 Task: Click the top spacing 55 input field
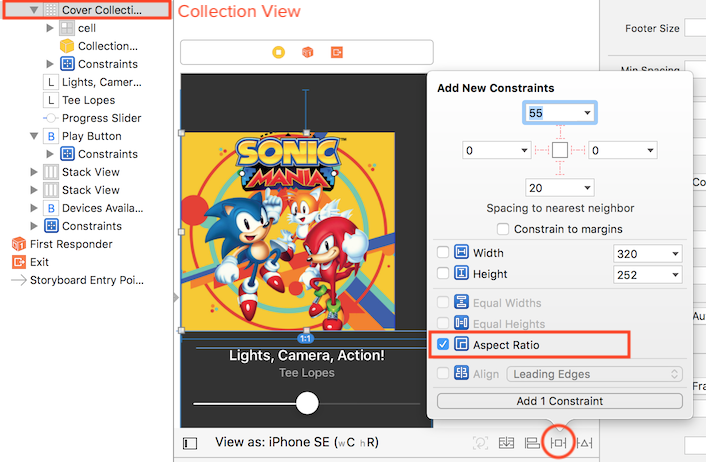tap(560, 113)
